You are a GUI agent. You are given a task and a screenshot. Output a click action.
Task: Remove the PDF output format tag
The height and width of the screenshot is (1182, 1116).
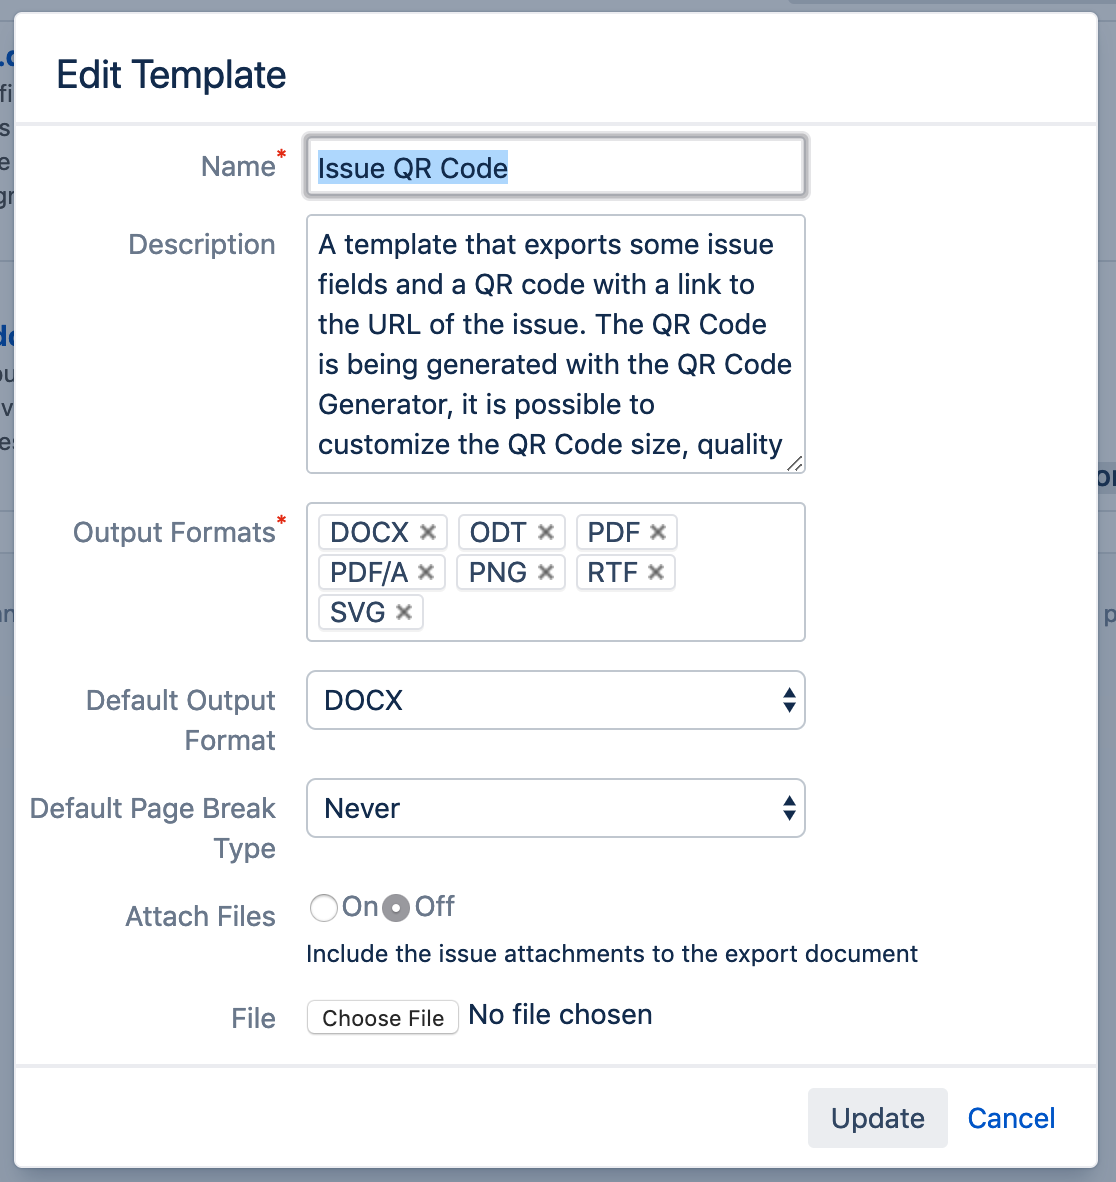pos(658,532)
